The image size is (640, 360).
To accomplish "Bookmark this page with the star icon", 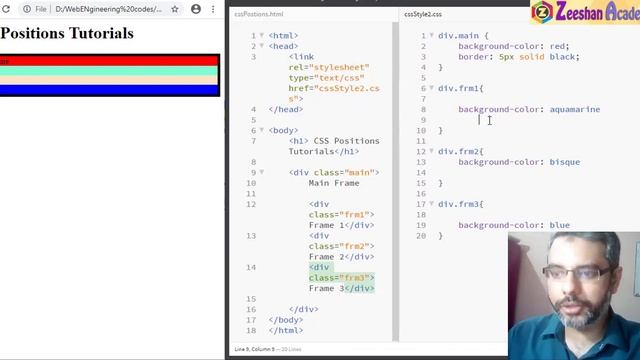I will 175,9.
